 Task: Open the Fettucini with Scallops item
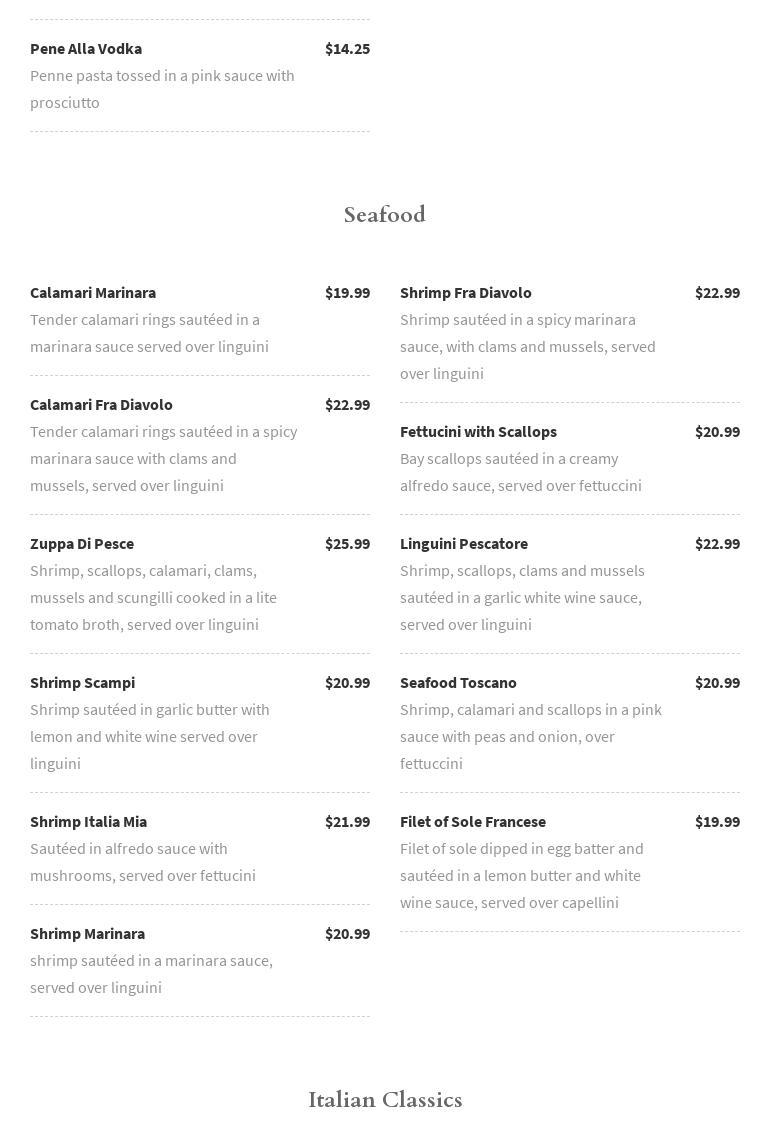(x=478, y=432)
